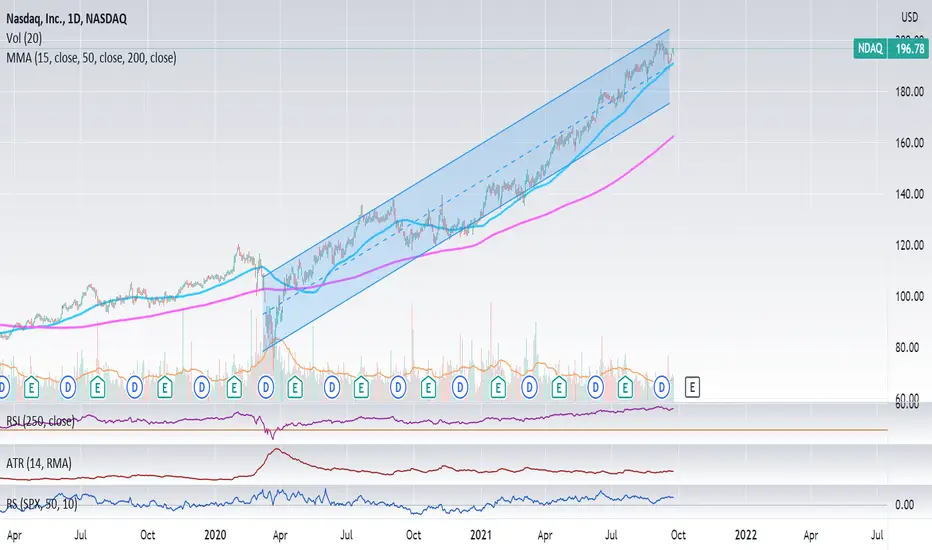Screen dimensions: 932x550
Task: Click the gray upcoming earnings E marker
Action: (x=692, y=387)
